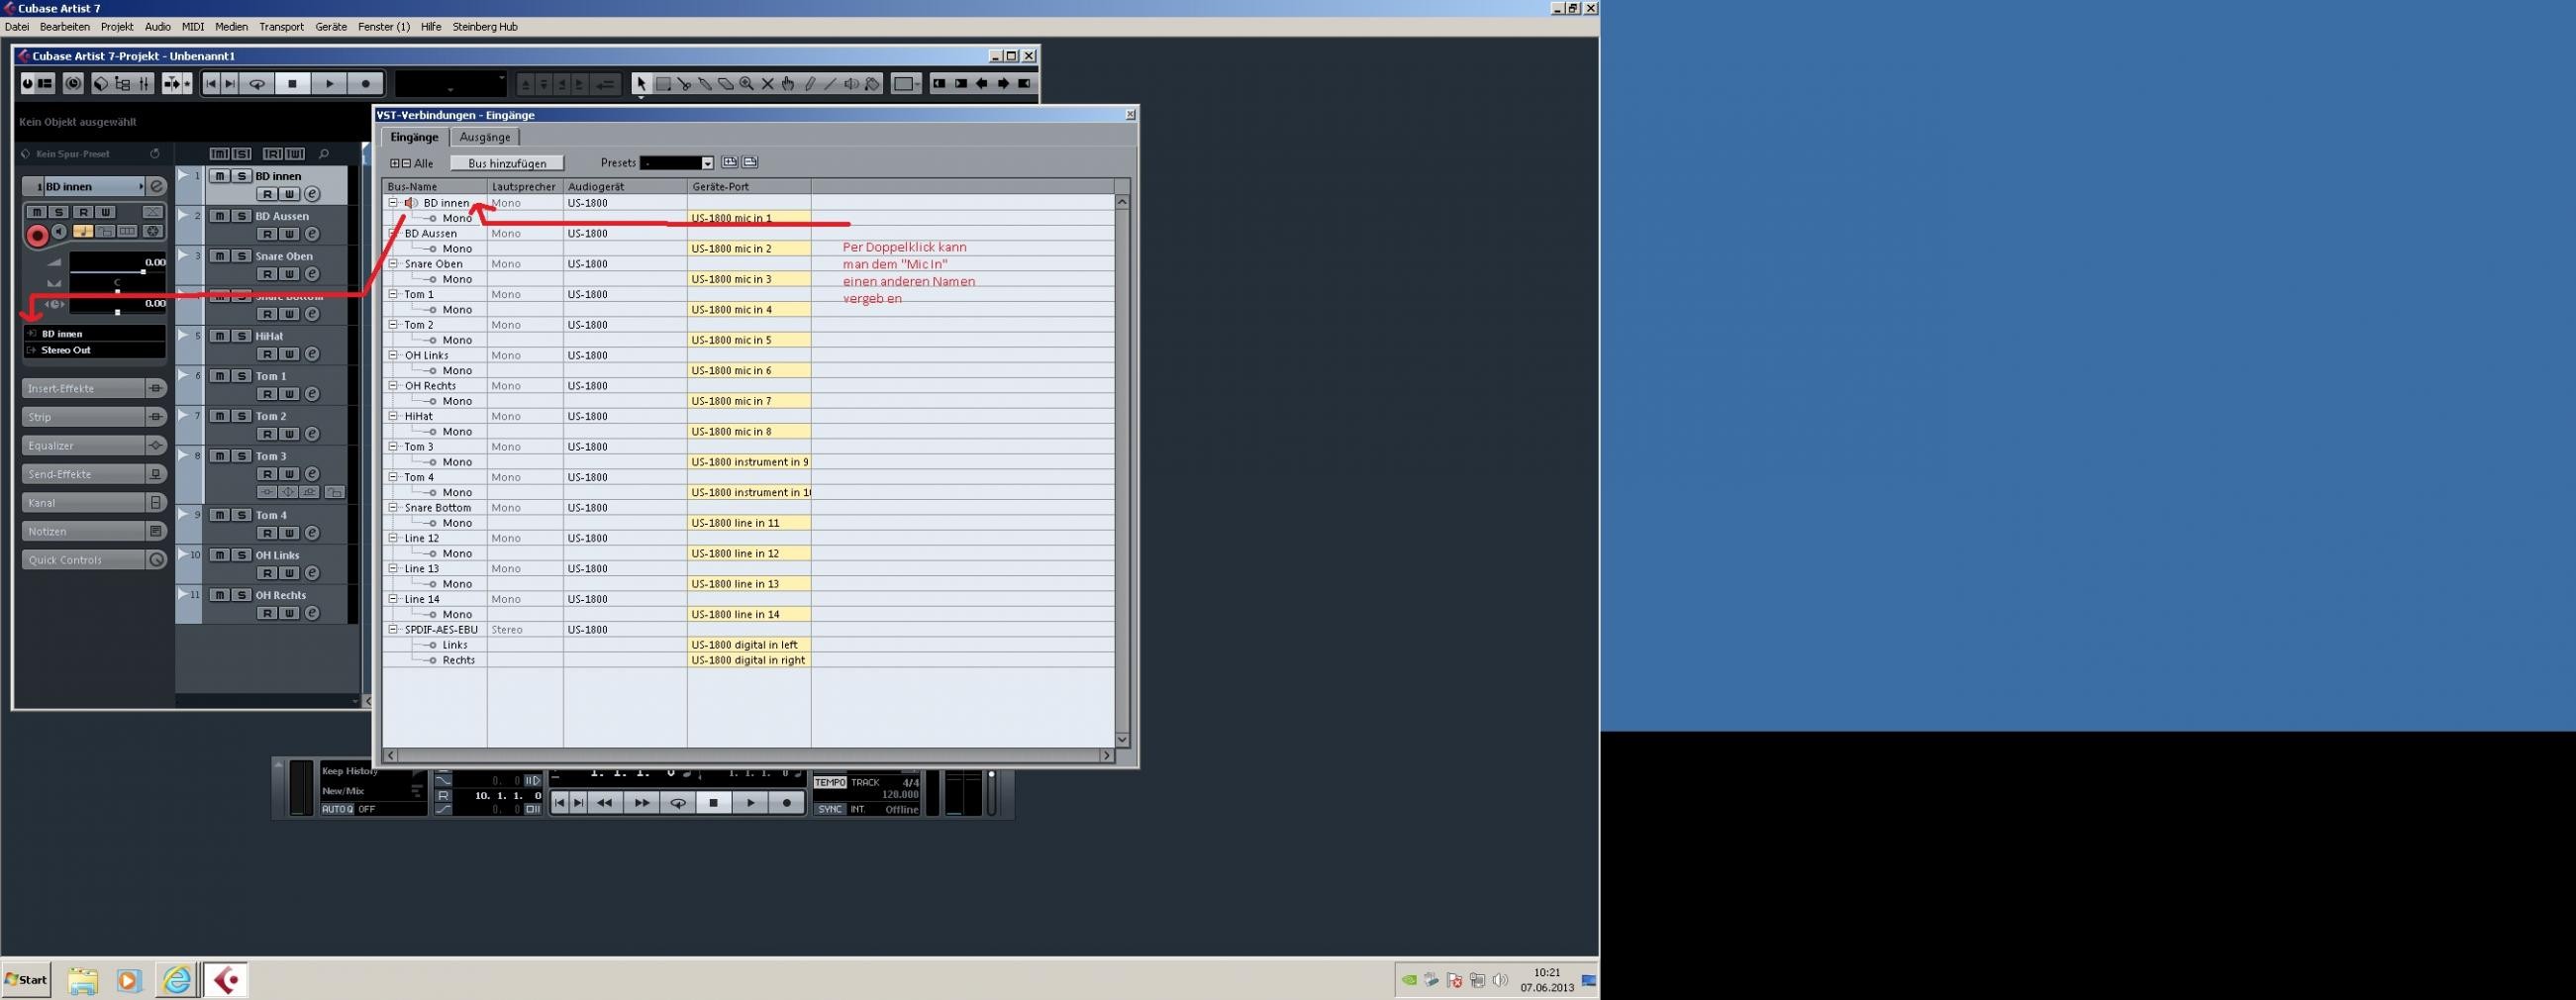This screenshot has height=1000, width=2576.
Task: Click edit channel settings for BD innen track
Action: click(x=312, y=194)
